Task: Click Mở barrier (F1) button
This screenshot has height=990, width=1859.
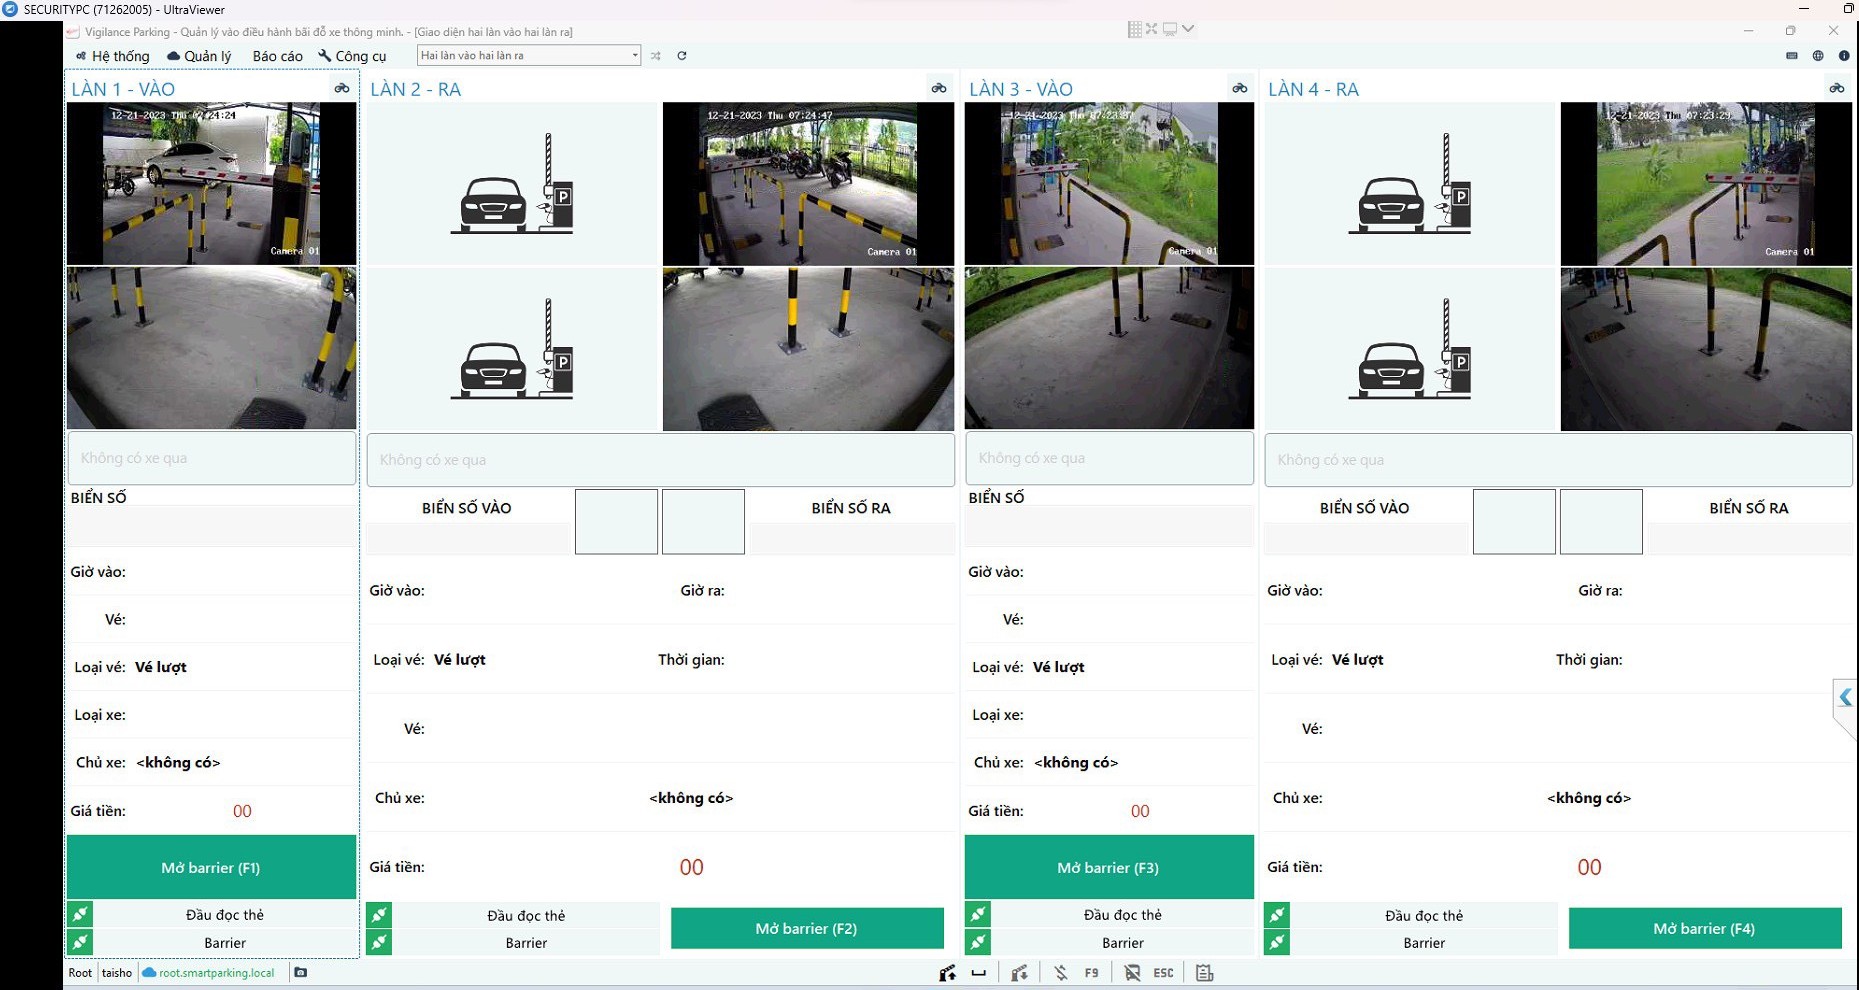Action: coord(211,867)
